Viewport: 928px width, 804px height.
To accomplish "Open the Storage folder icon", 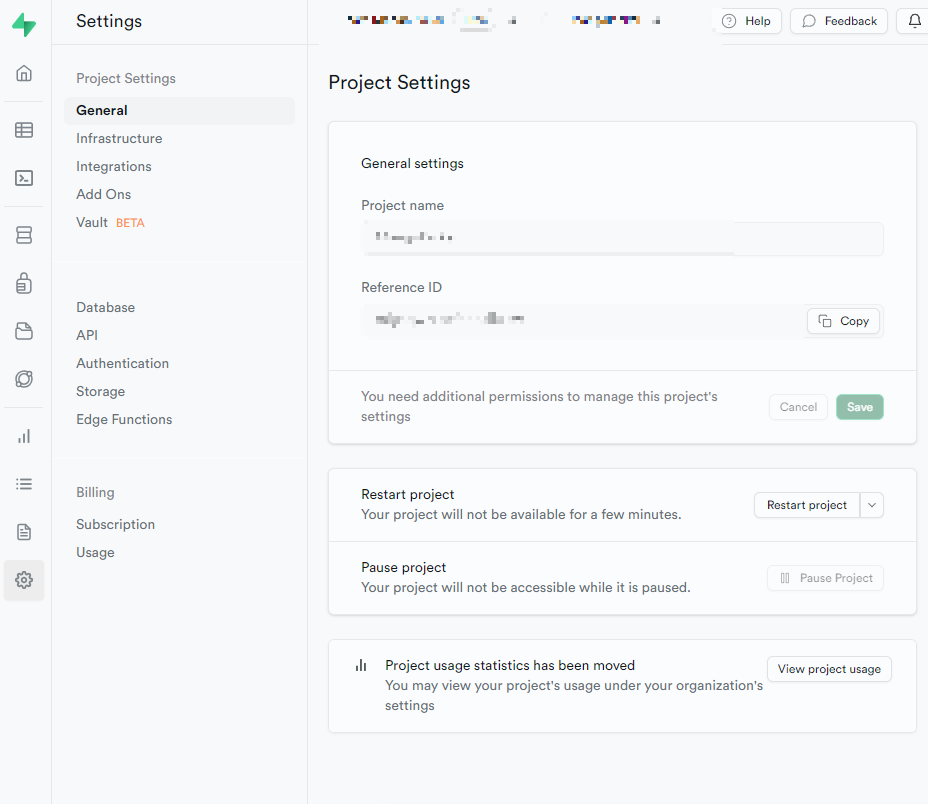I will coord(24,331).
